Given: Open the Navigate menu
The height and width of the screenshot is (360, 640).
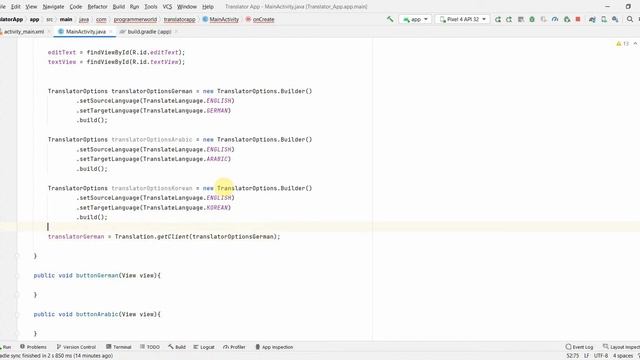Looking at the screenshot, I should (x=53, y=7).
